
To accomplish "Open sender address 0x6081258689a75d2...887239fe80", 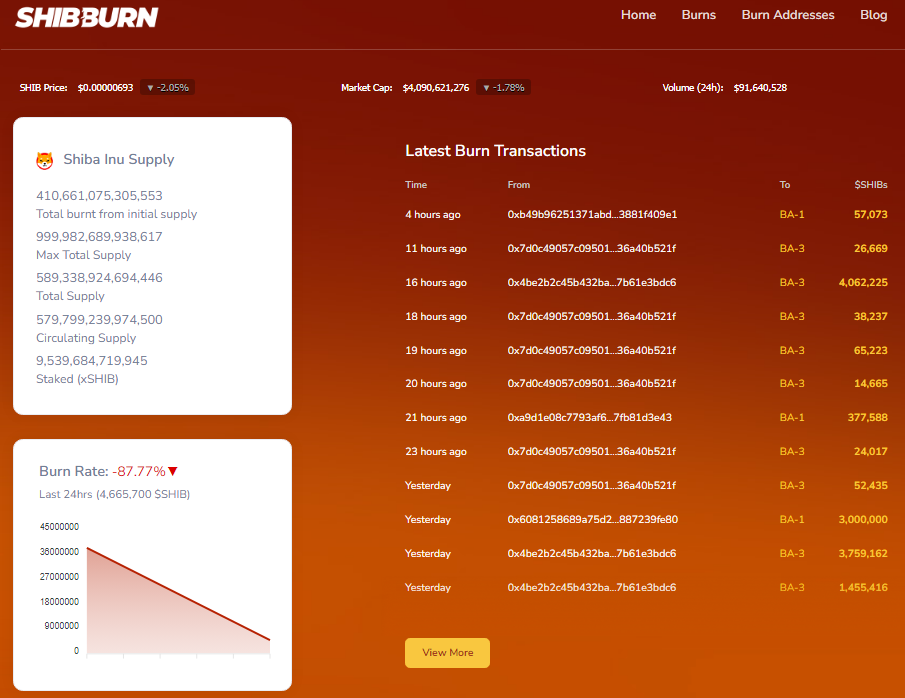I will coord(593,520).
